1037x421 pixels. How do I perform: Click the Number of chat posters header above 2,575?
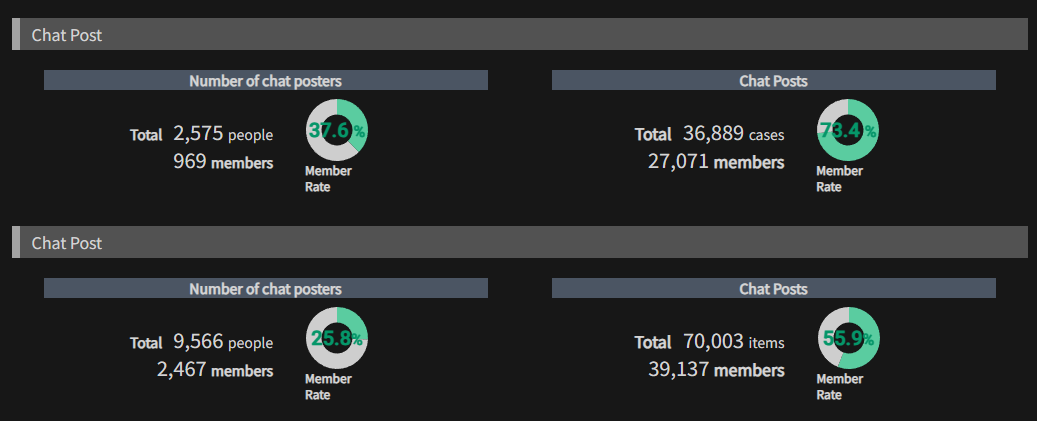266,80
